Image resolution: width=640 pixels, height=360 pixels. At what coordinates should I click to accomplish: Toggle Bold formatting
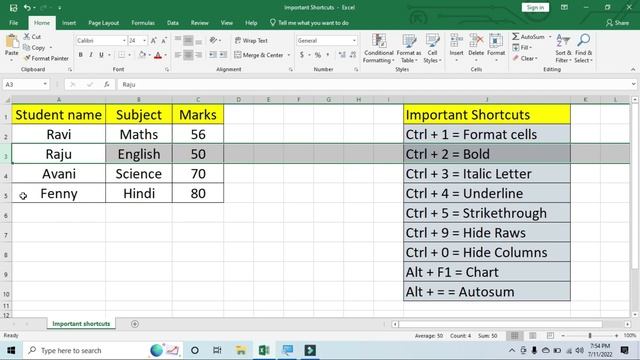click(x=80, y=55)
